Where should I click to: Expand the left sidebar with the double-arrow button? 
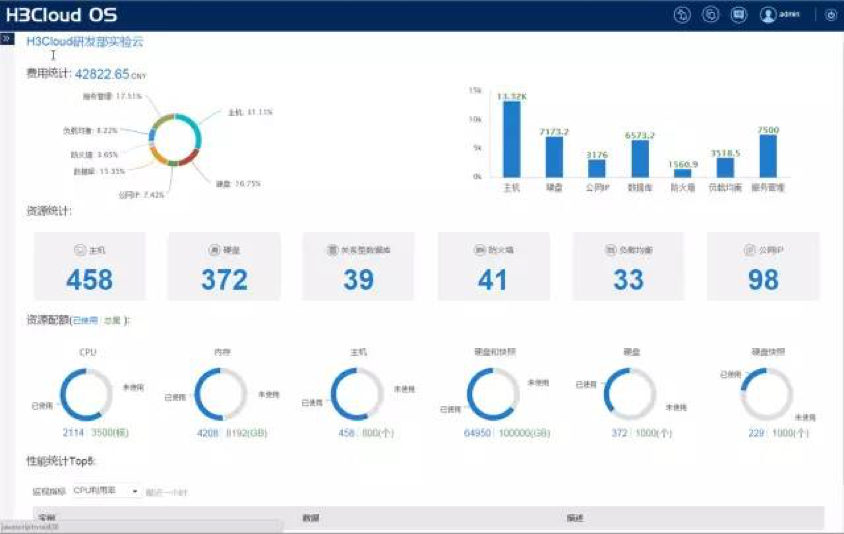[7, 39]
